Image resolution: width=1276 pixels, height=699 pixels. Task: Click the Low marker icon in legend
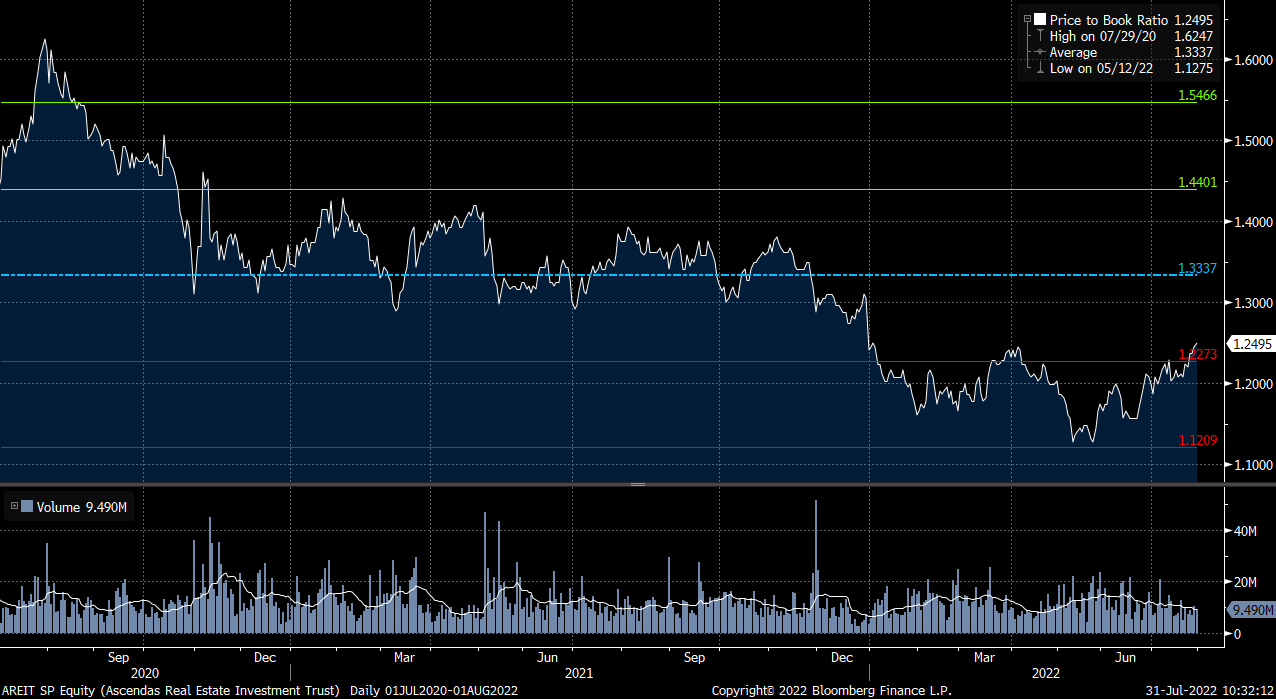(1040, 68)
